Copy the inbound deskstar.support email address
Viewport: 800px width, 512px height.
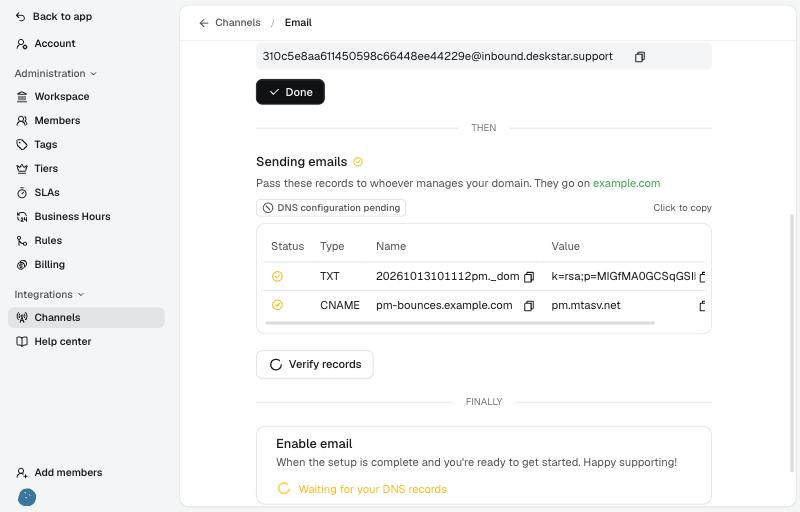(640, 57)
